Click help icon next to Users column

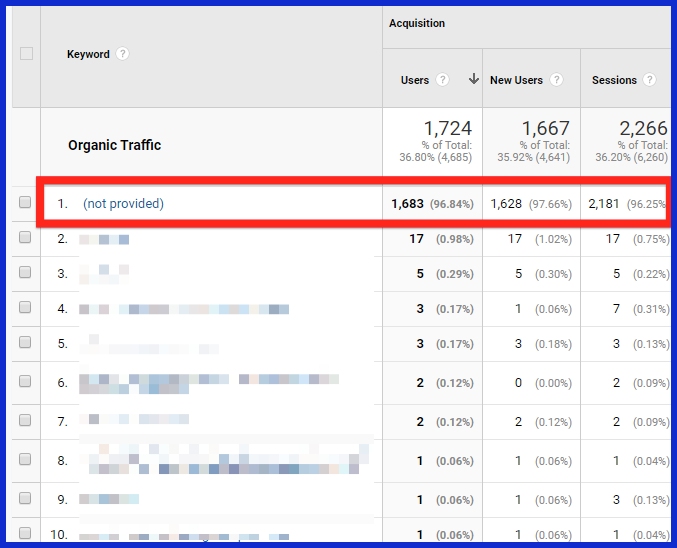pyautogui.click(x=442, y=80)
